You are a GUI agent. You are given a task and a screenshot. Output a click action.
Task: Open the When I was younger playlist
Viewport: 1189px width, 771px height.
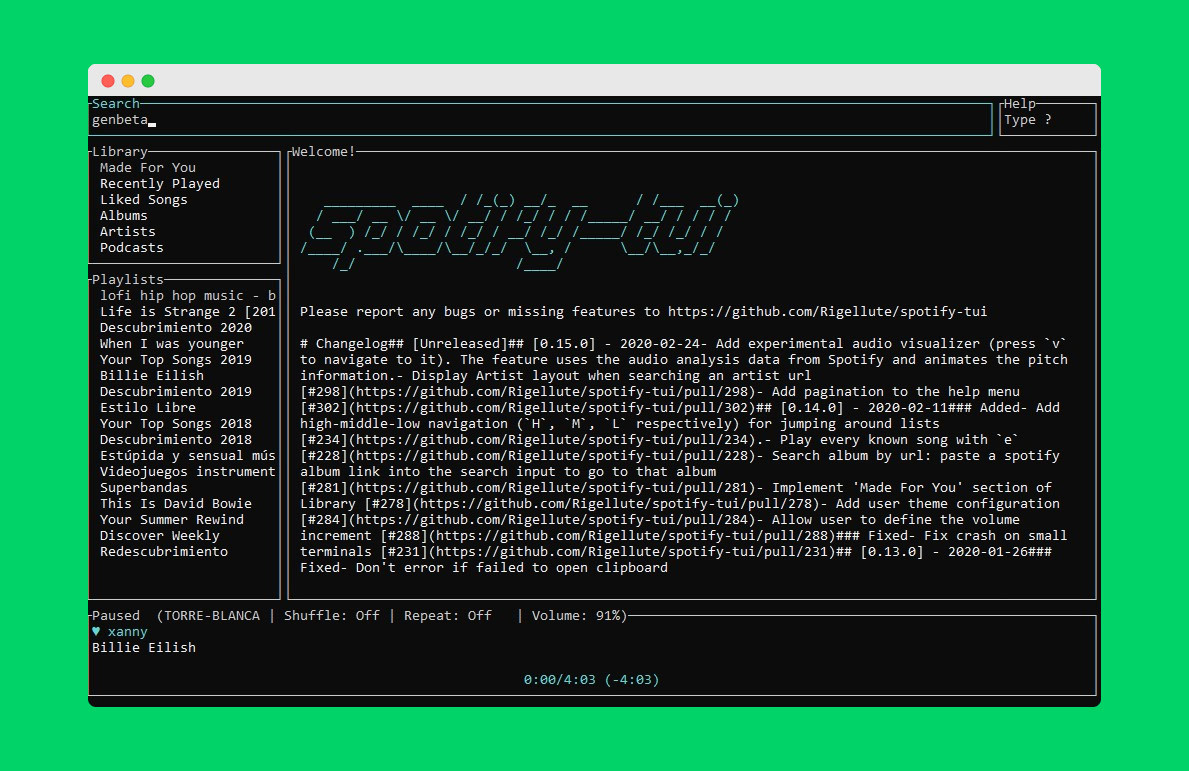(x=172, y=343)
